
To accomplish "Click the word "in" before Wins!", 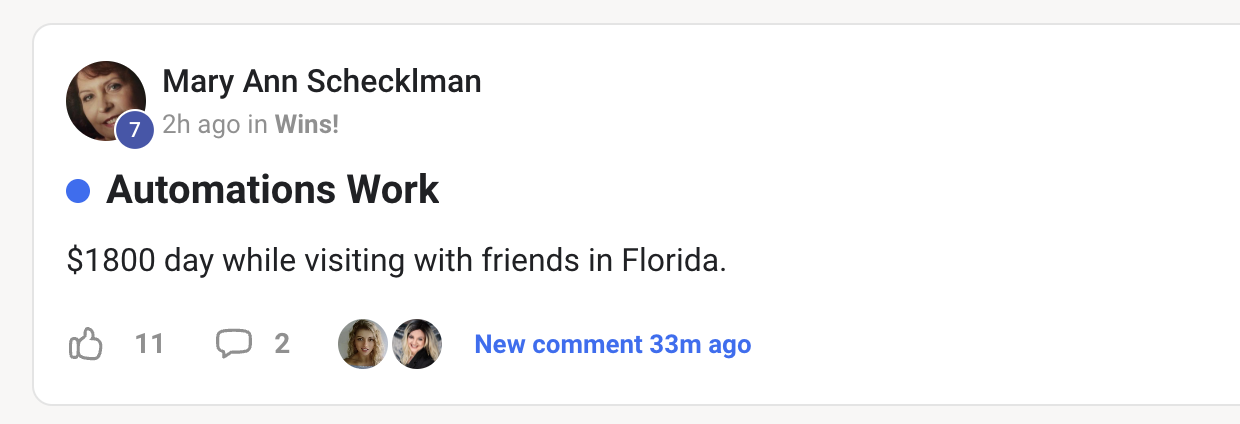I will (257, 124).
